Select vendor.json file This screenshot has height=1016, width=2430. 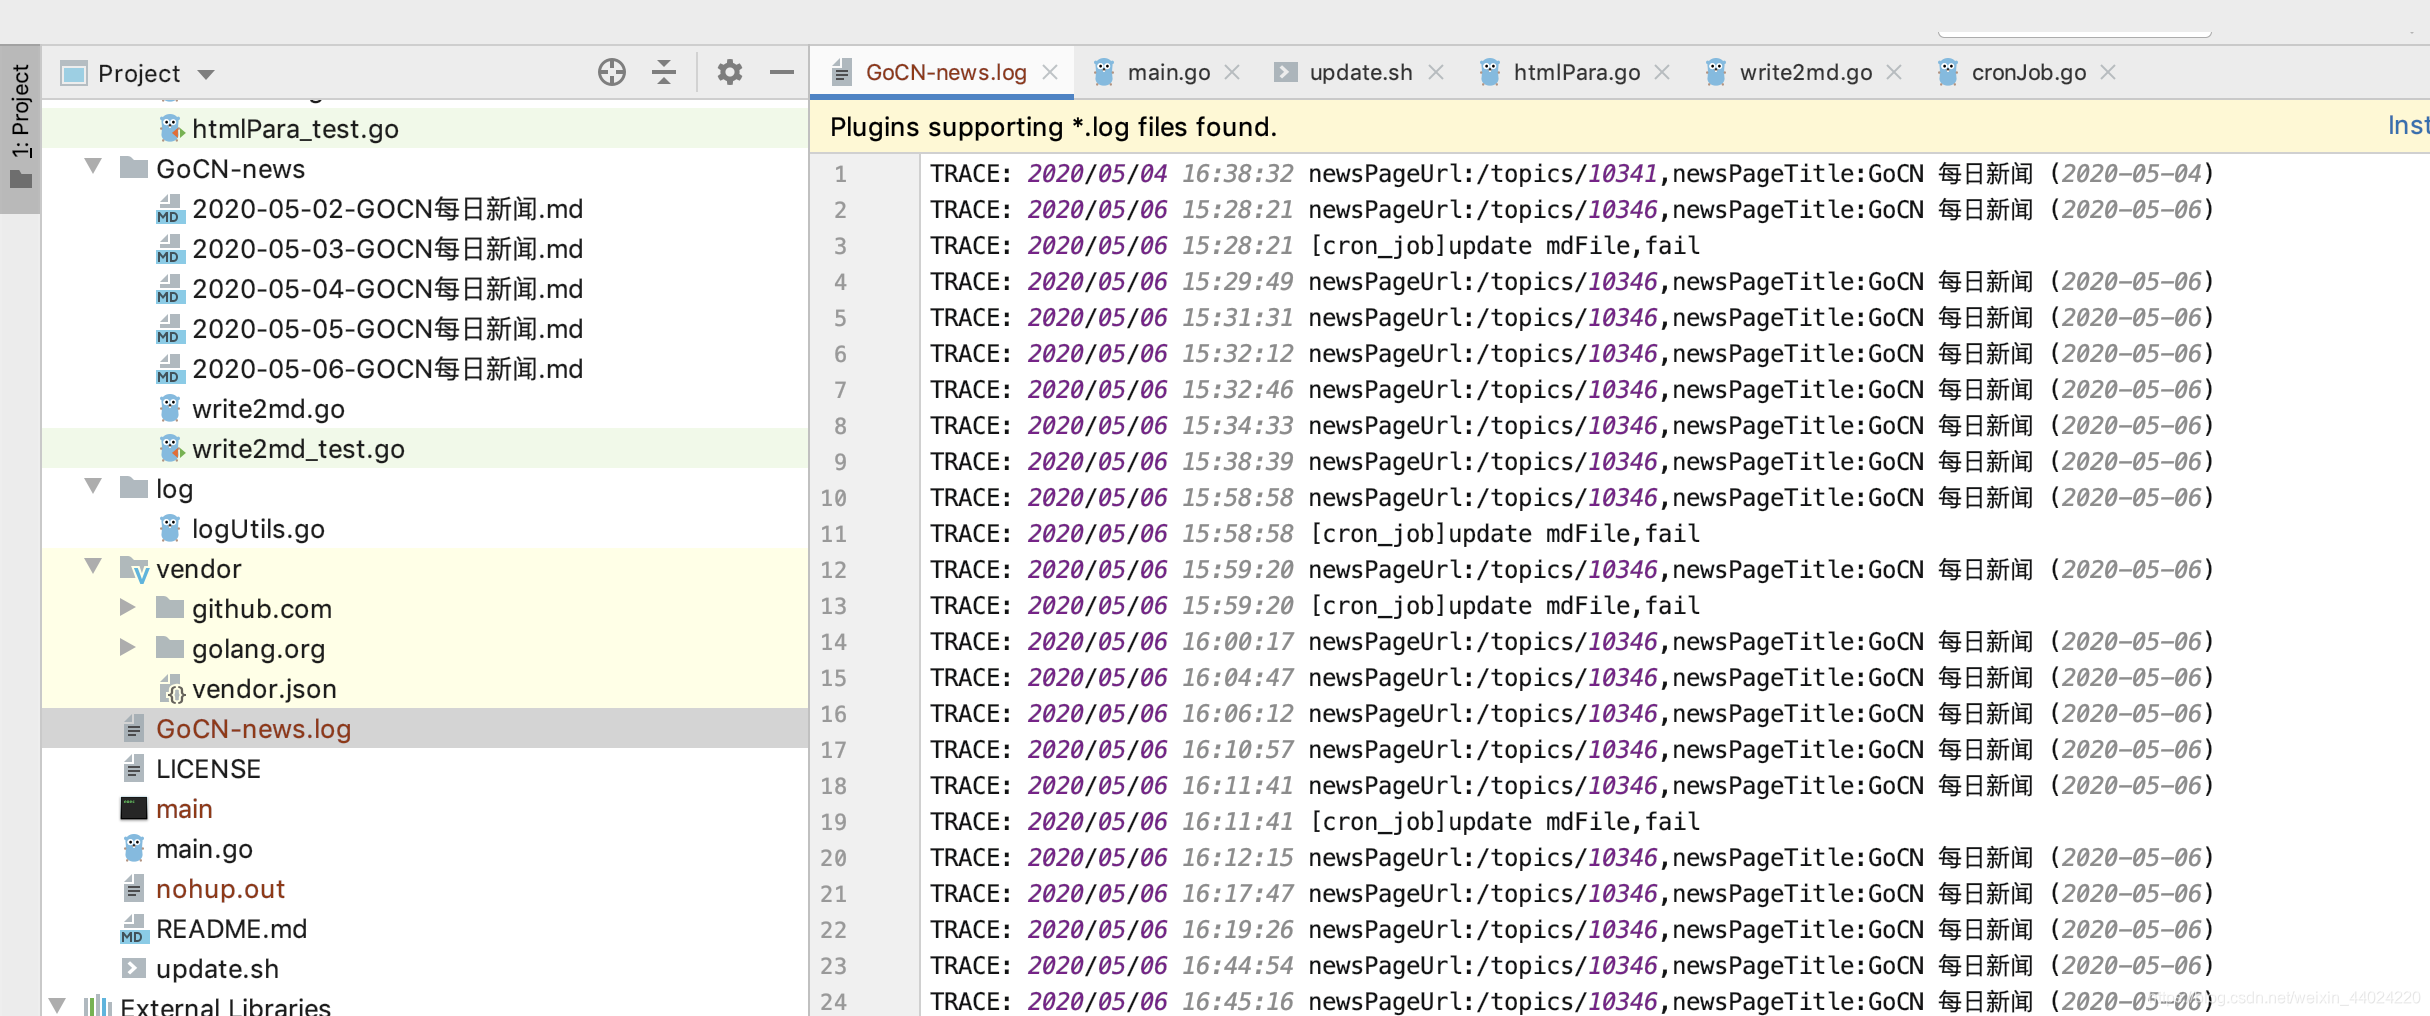point(424,688)
